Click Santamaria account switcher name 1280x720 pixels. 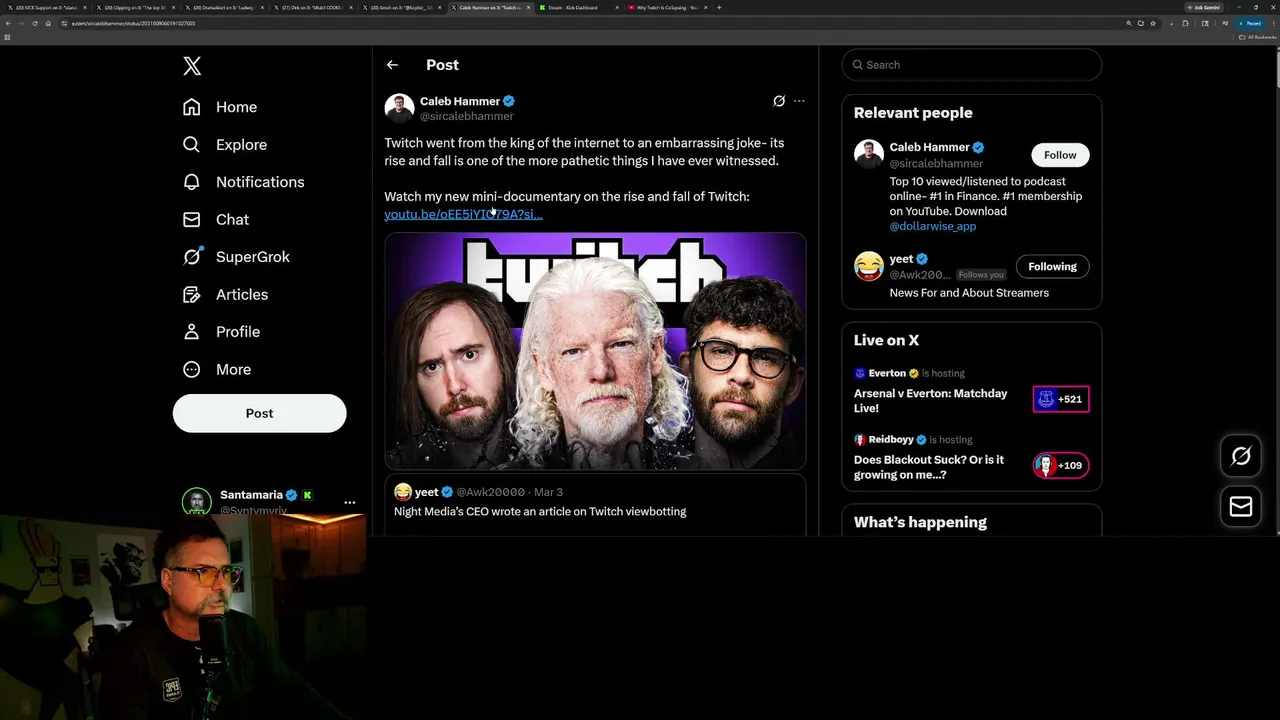pos(251,495)
